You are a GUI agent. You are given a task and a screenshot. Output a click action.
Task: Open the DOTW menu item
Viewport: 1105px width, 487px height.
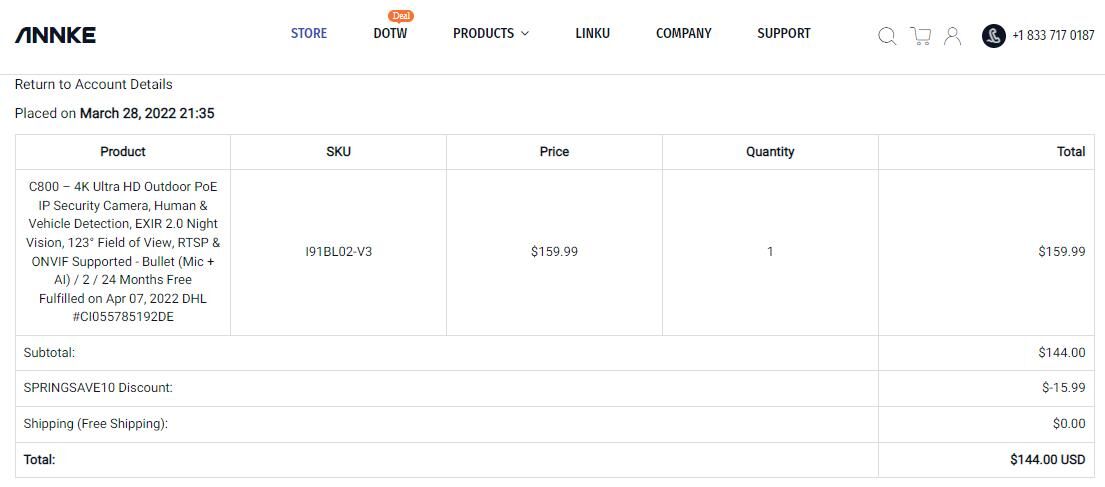[390, 33]
